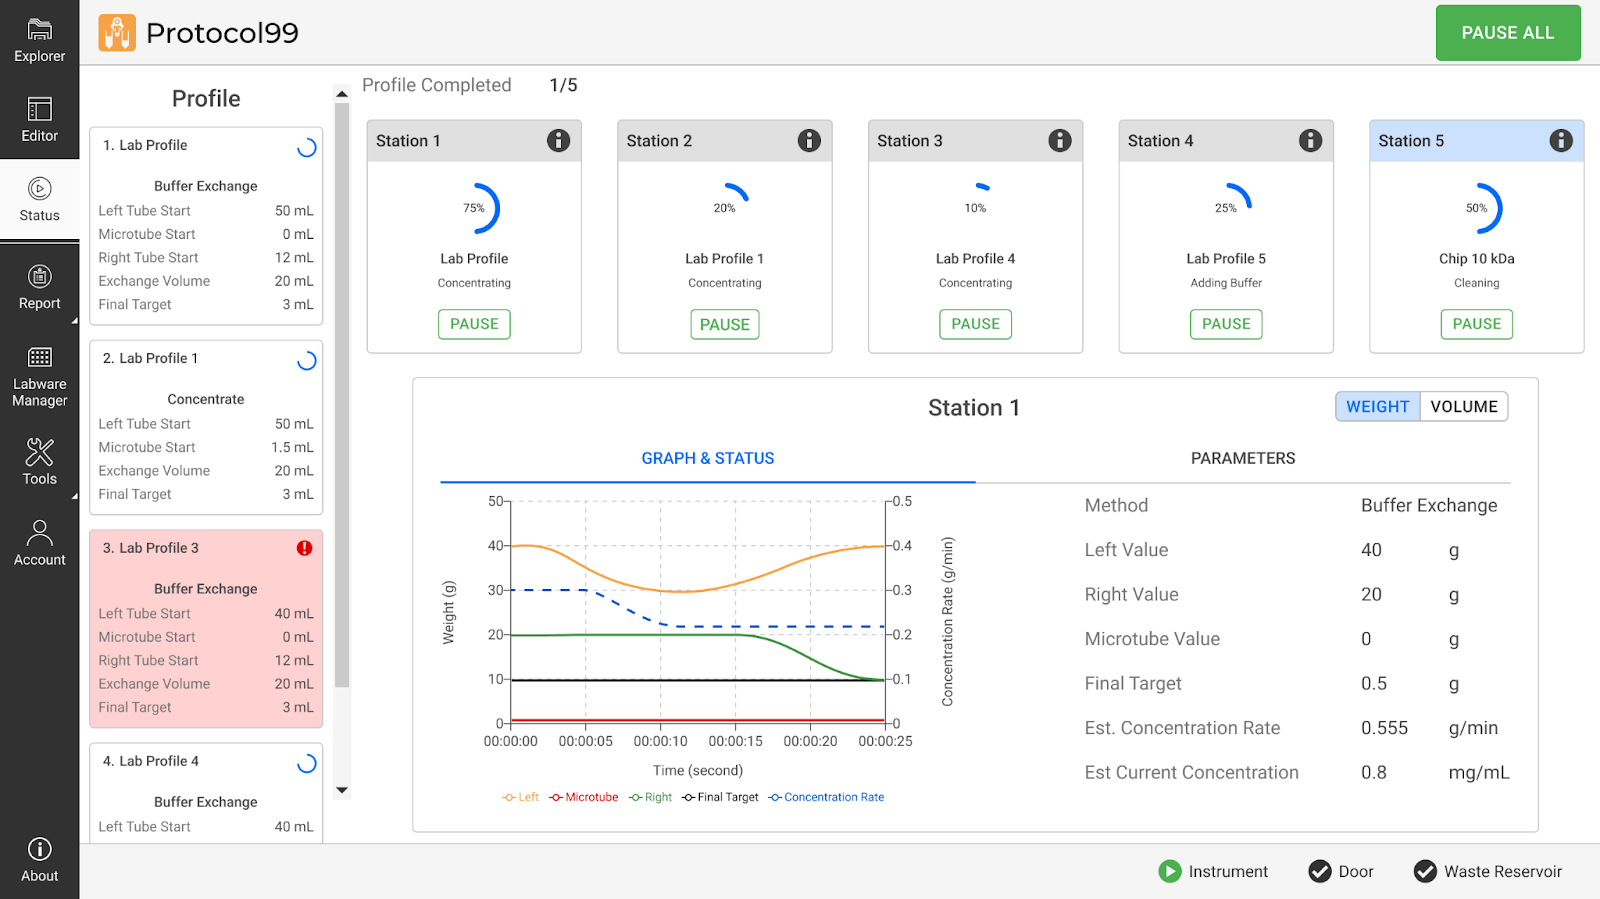
Task: Go to the Report section
Action: click(39, 287)
